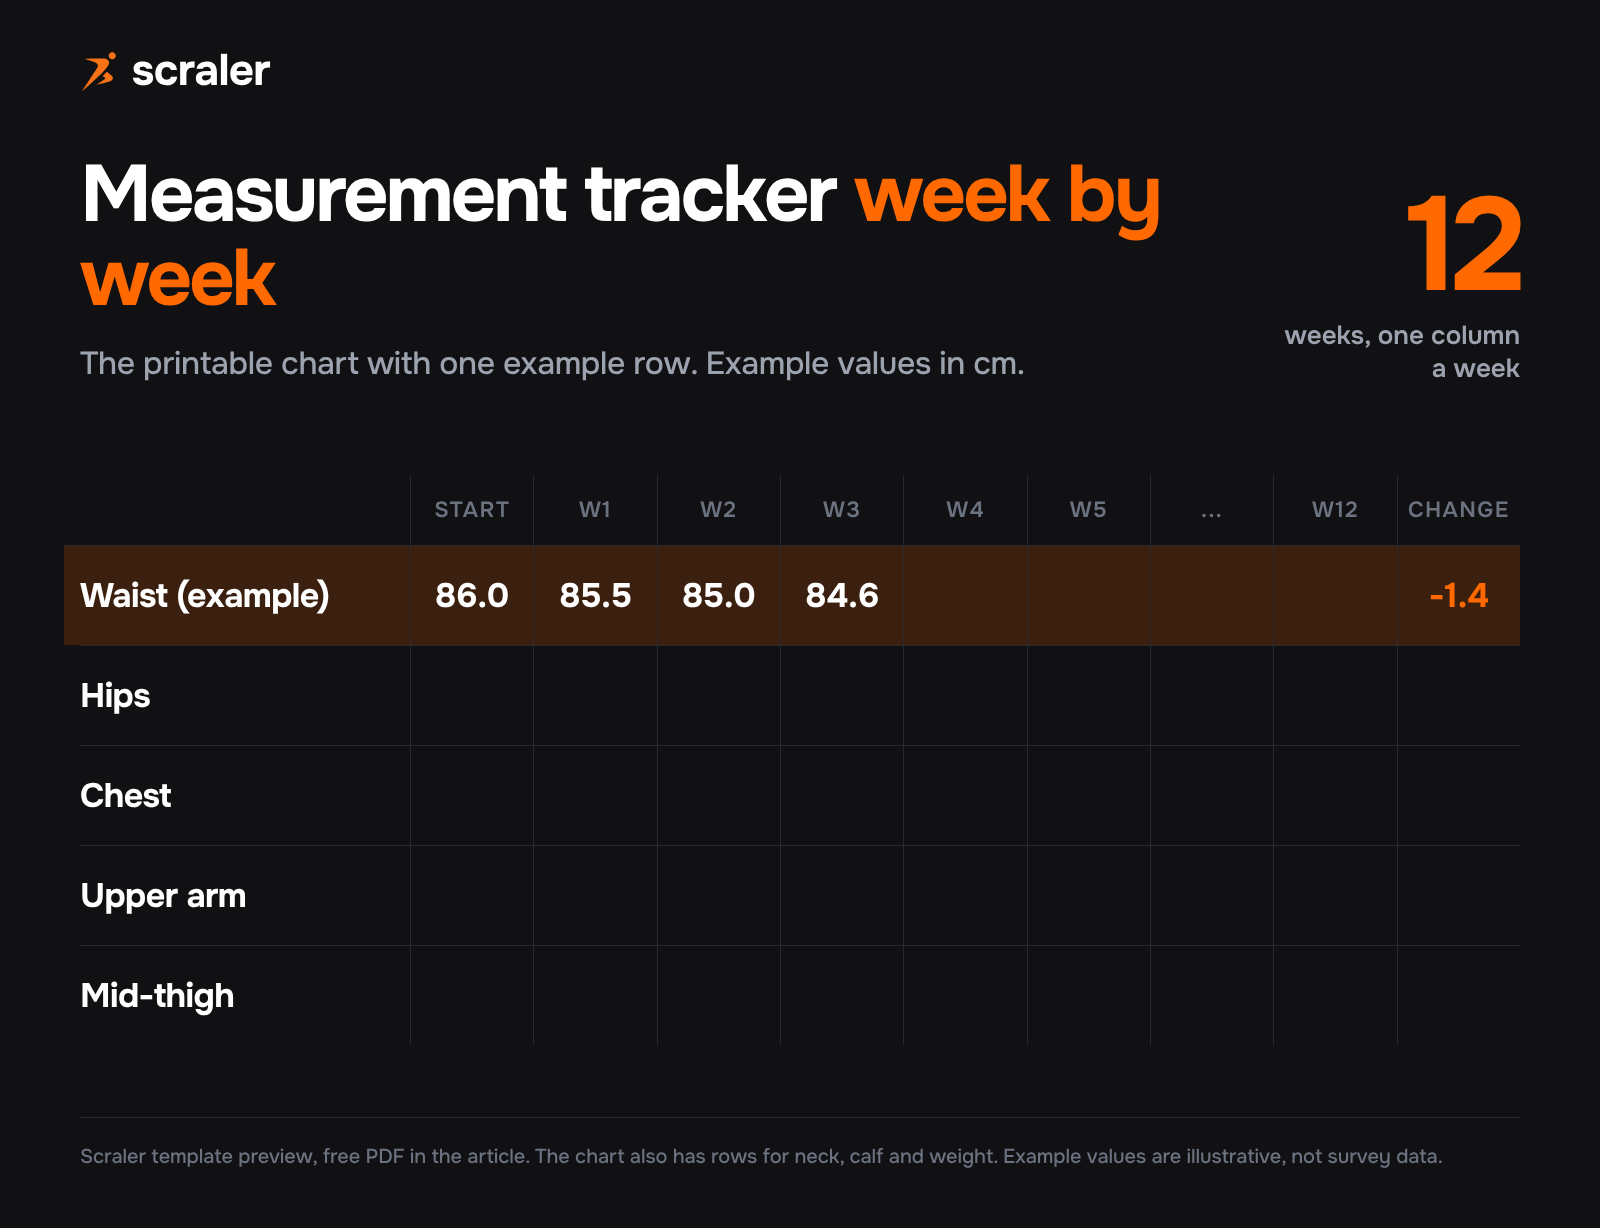Click the large orange number 12
The height and width of the screenshot is (1229, 1600).
(1463, 245)
